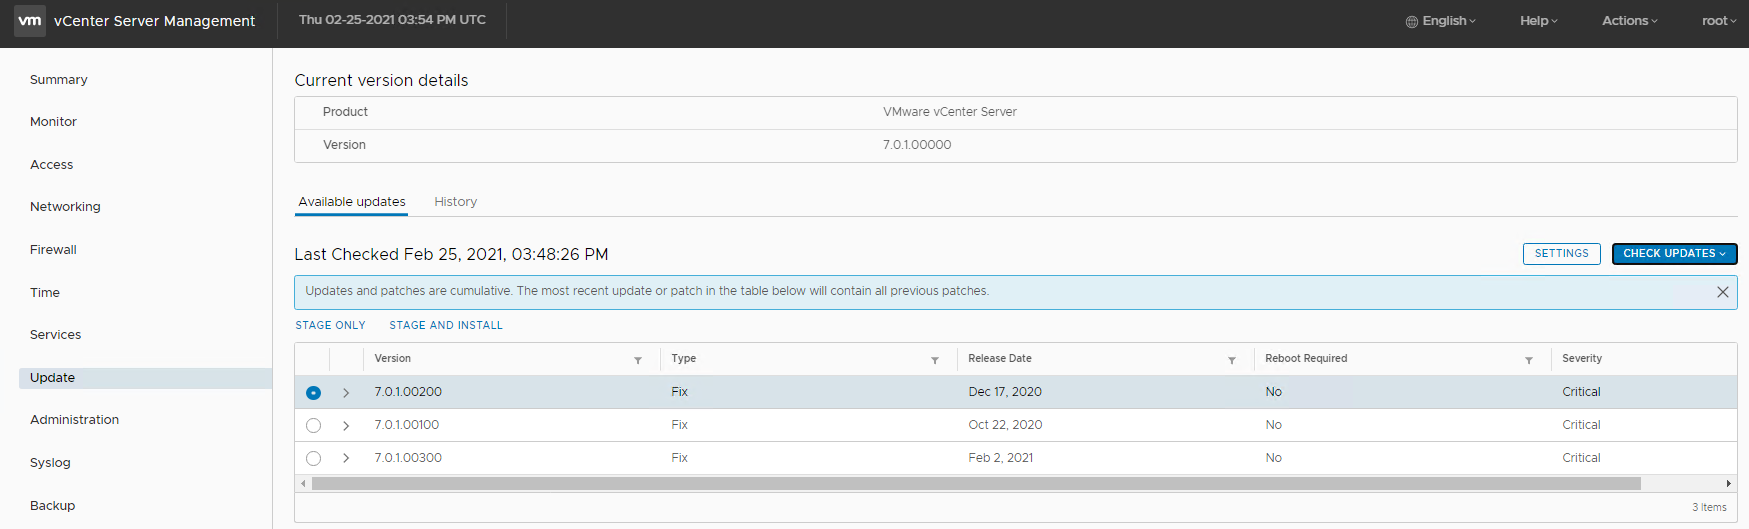
Task: Select the Update sidebar item
Action: pyautogui.click(x=145, y=378)
